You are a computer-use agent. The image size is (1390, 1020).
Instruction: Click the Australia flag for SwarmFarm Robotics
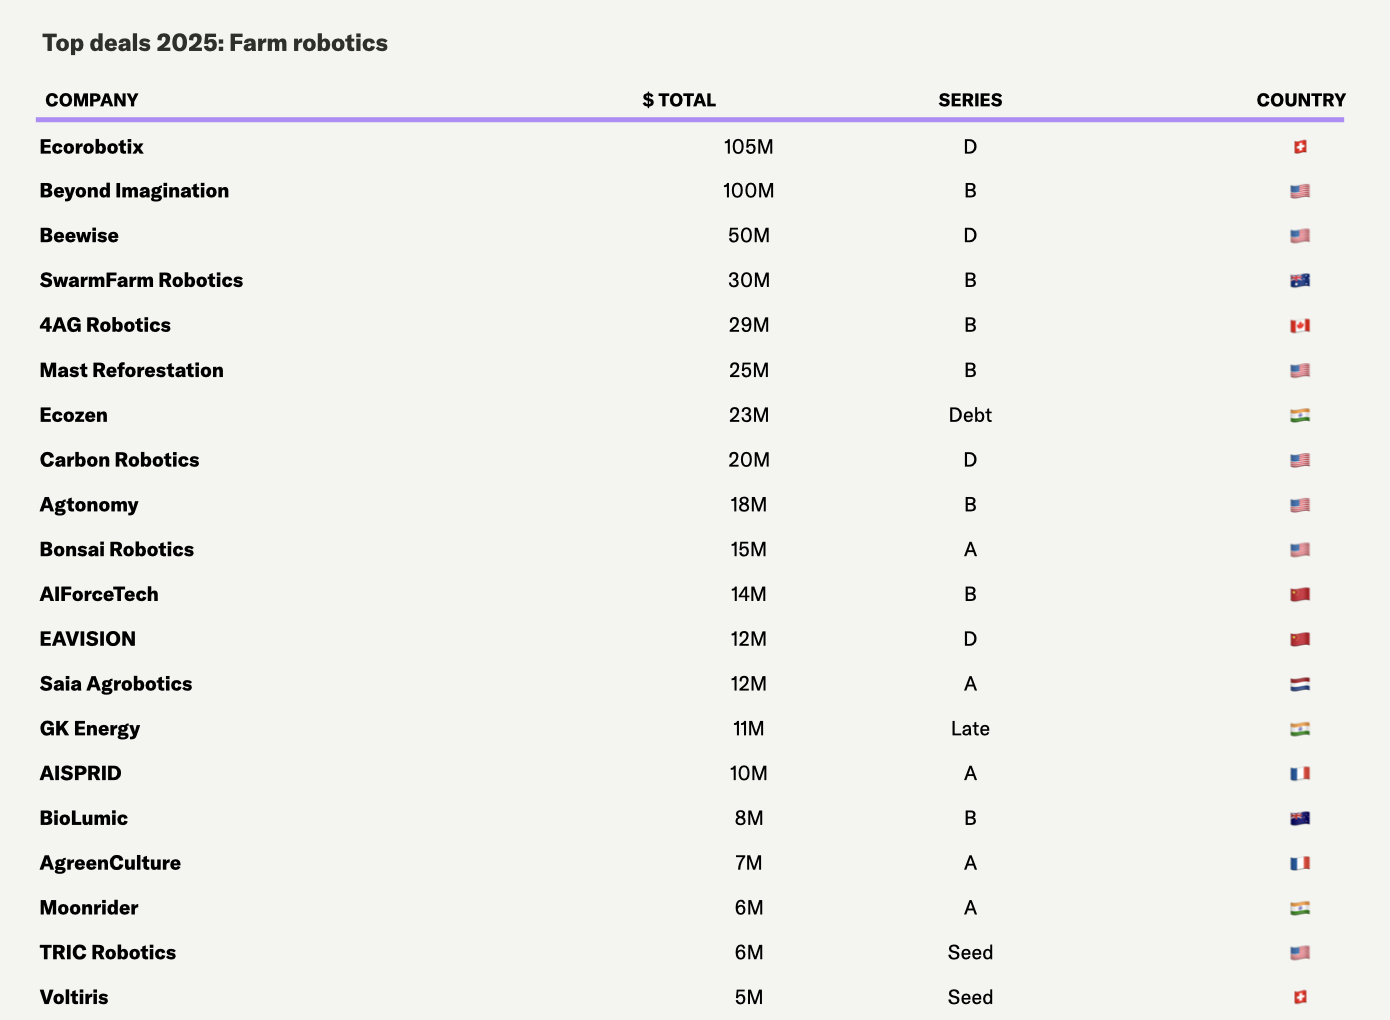click(1300, 281)
